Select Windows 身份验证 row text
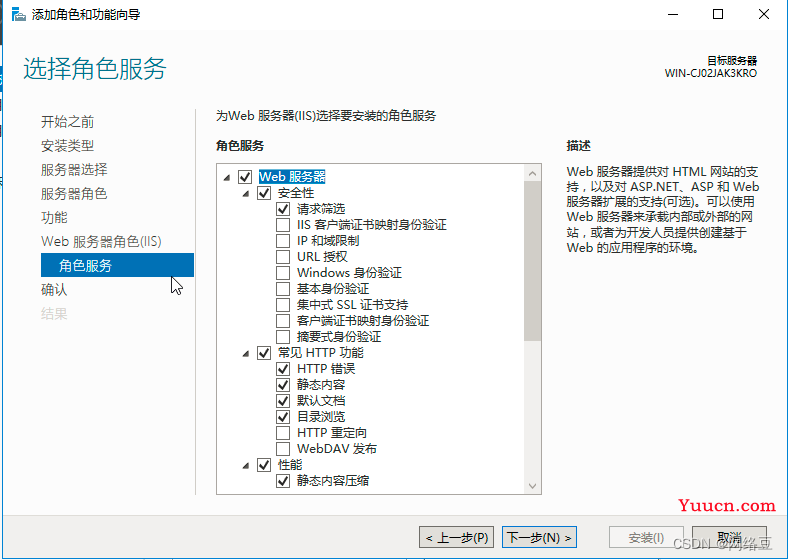This screenshot has width=788, height=560. point(349,273)
